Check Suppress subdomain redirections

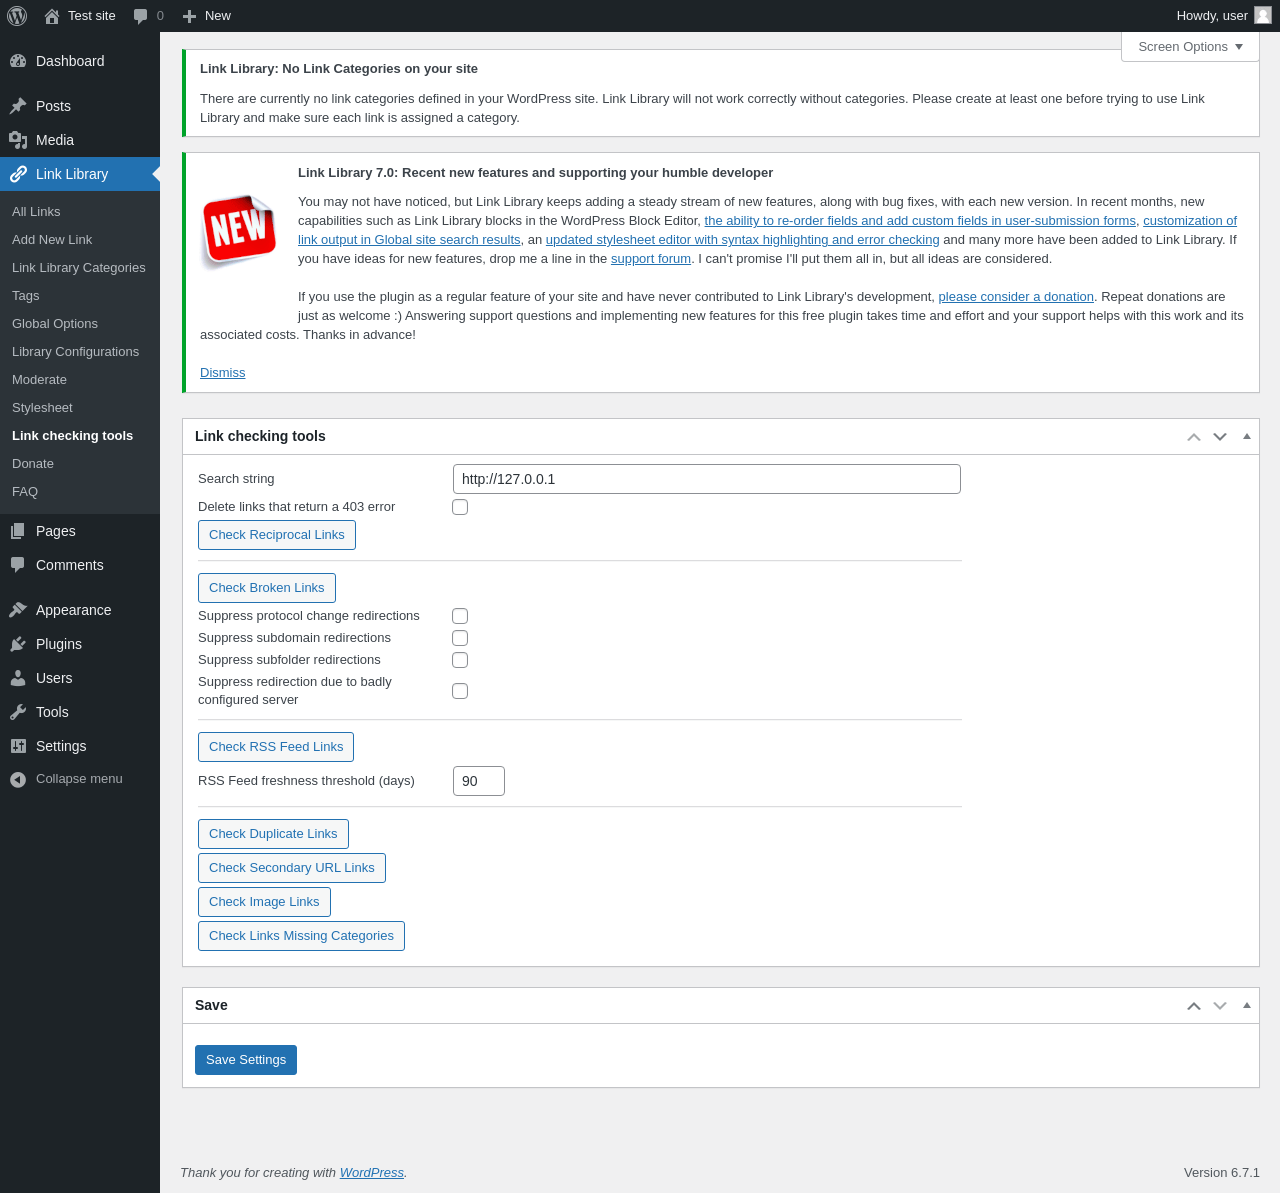[x=460, y=638]
